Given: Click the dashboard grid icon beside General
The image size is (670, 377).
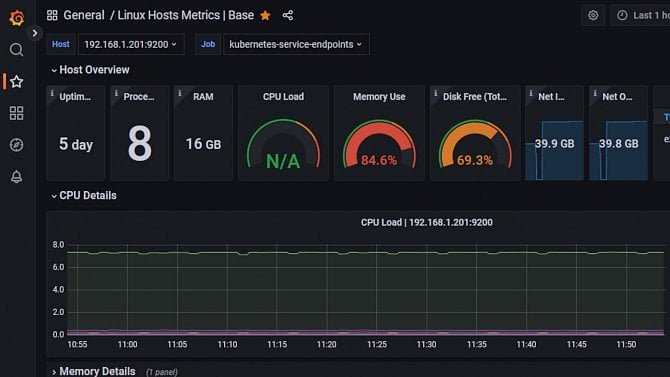Looking at the screenshot, I should tap(52, 15).
